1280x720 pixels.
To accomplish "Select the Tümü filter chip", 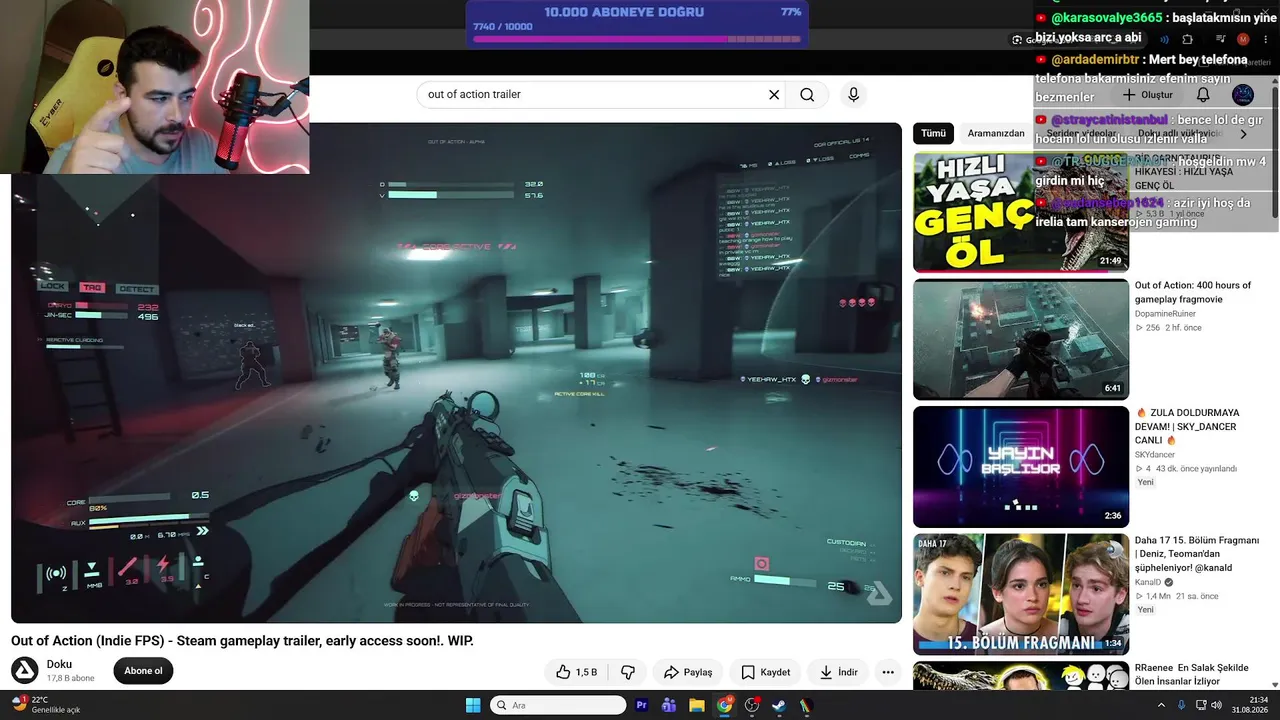I will click(933, 133).
